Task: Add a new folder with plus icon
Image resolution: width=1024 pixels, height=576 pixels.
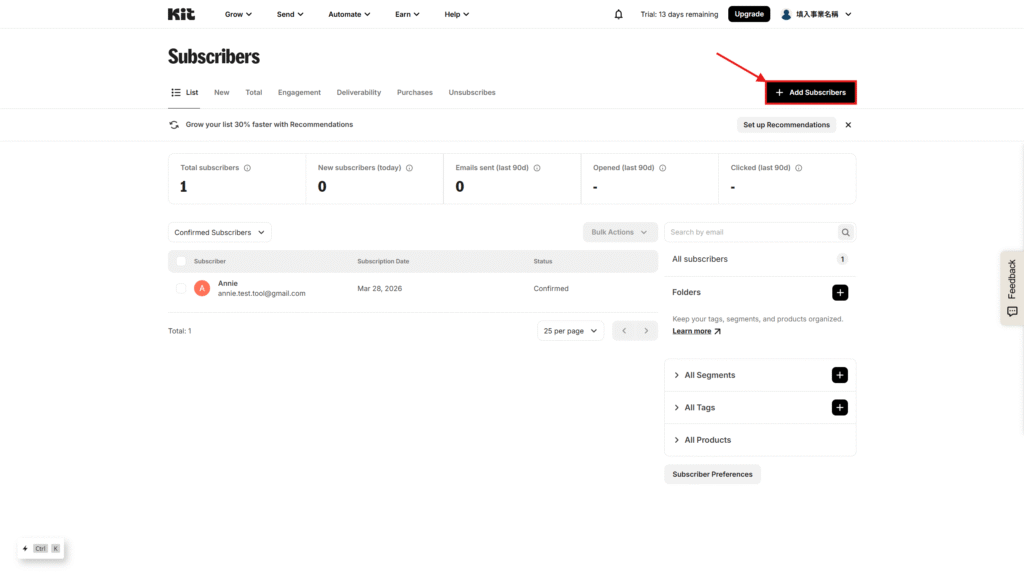Action: click(x=840, y=292)
